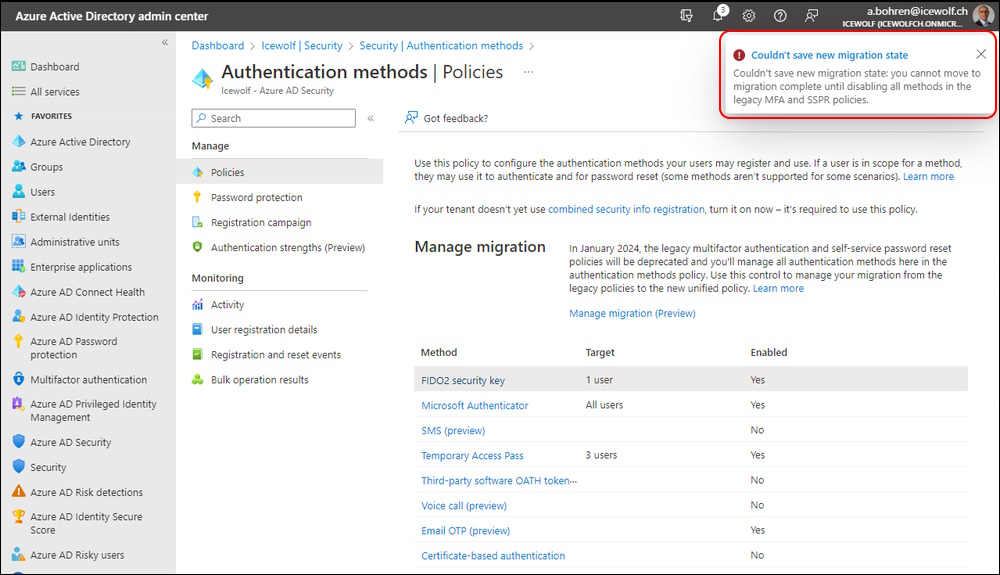
Task: Go to Azure Active Directory
Action: (80, 142)
